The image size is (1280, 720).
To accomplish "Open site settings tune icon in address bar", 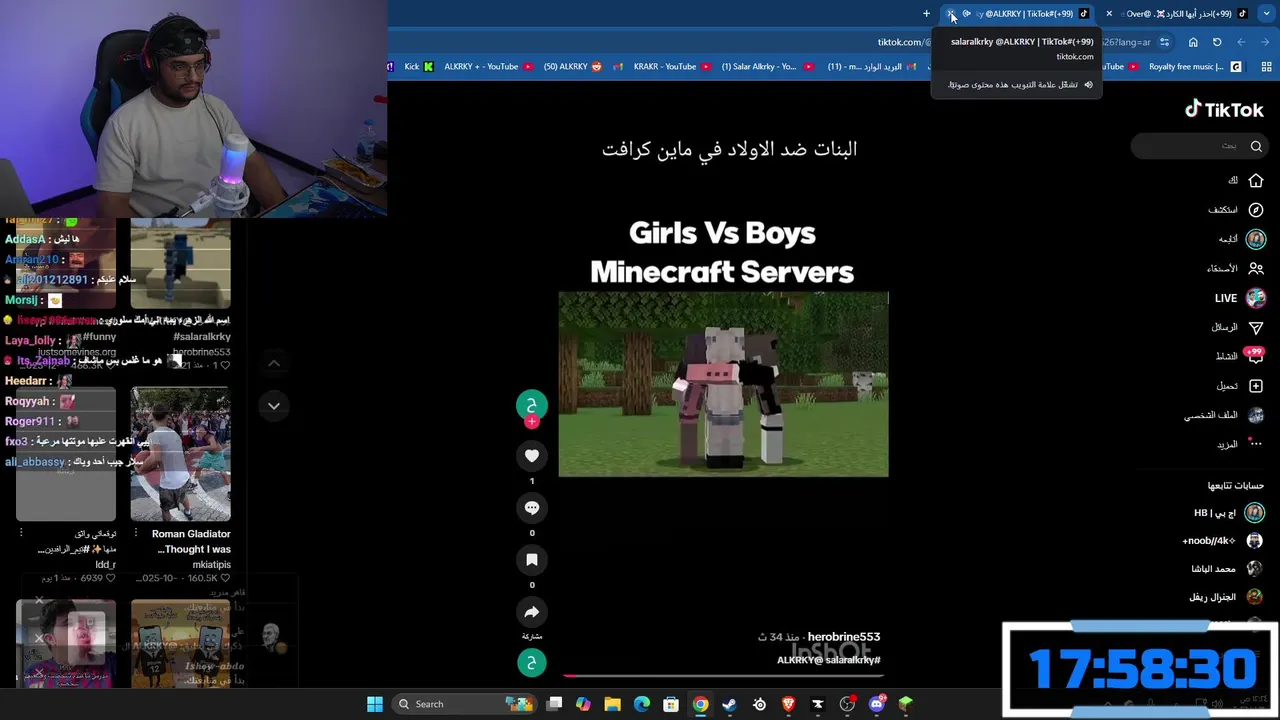I will (x=1164, y=42).
